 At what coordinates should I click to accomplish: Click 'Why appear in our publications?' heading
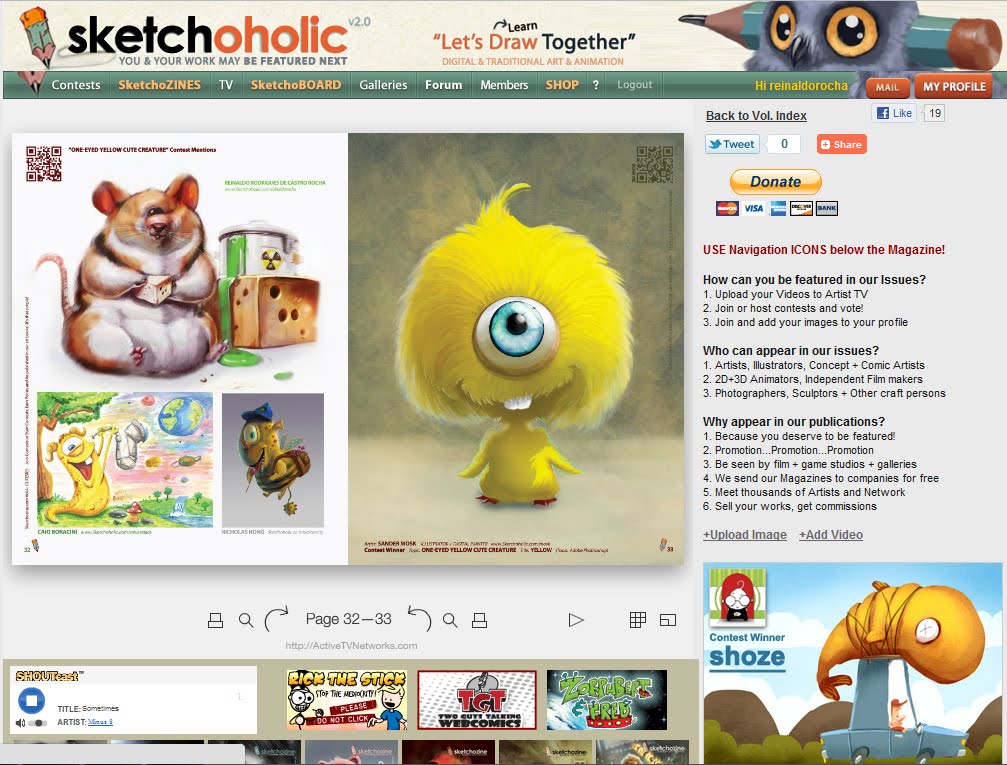point(794,421)
